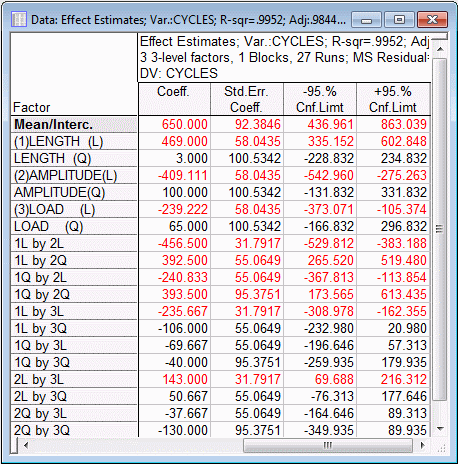Click the 143.000 coefficient cell
The height and width of the screenshot is (464, 458).
point(174,379)
